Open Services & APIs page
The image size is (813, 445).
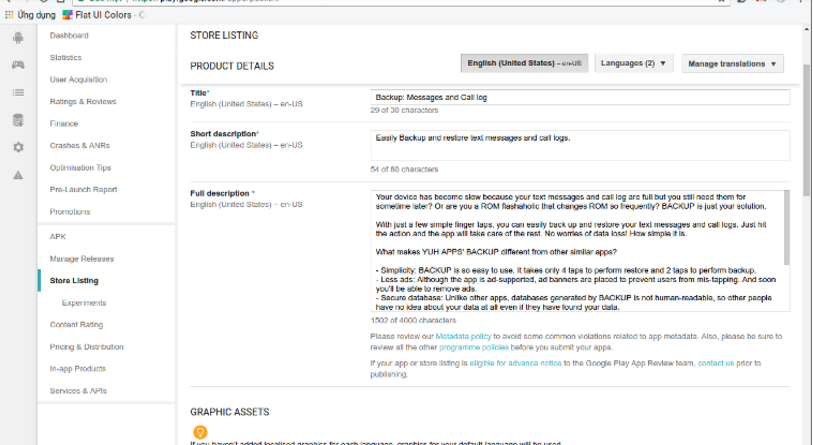pos(78,391)
